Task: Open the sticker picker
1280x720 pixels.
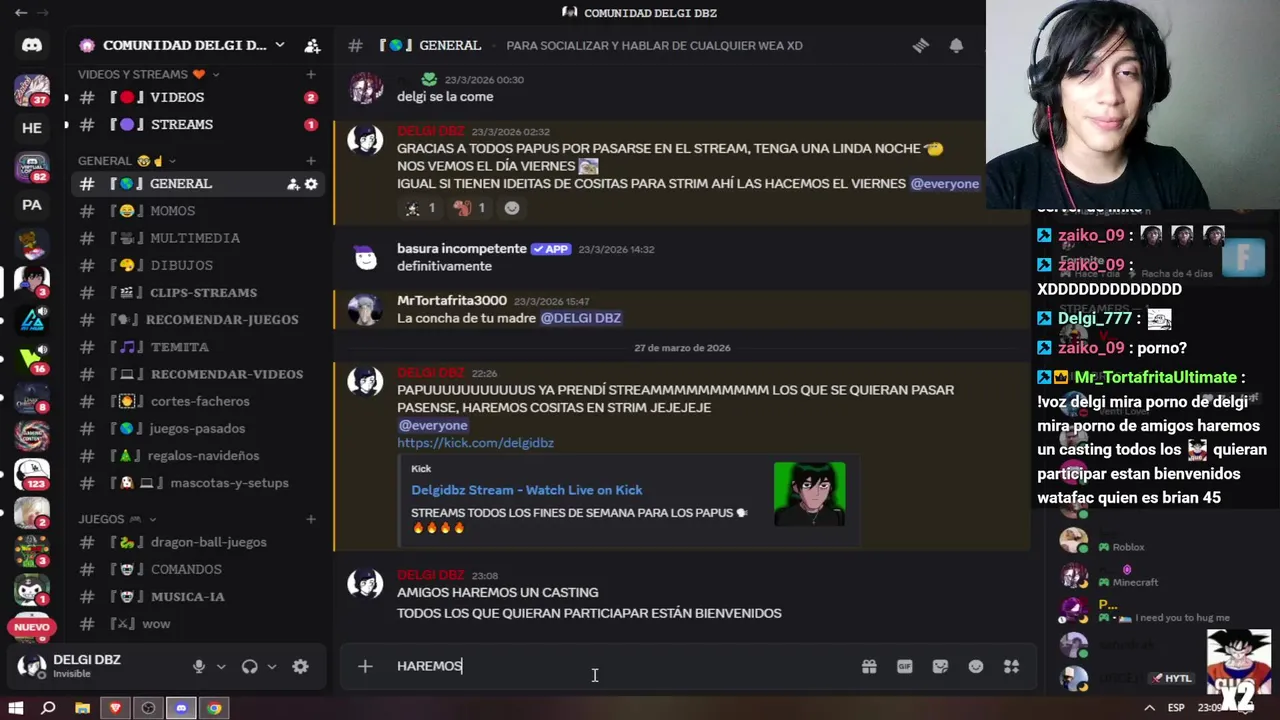Action: point(940,666)
